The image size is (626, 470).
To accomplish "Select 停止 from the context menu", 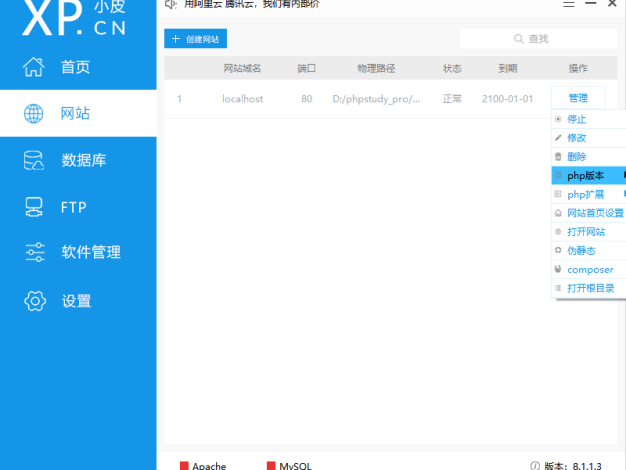I will click(x=588, y=119).
